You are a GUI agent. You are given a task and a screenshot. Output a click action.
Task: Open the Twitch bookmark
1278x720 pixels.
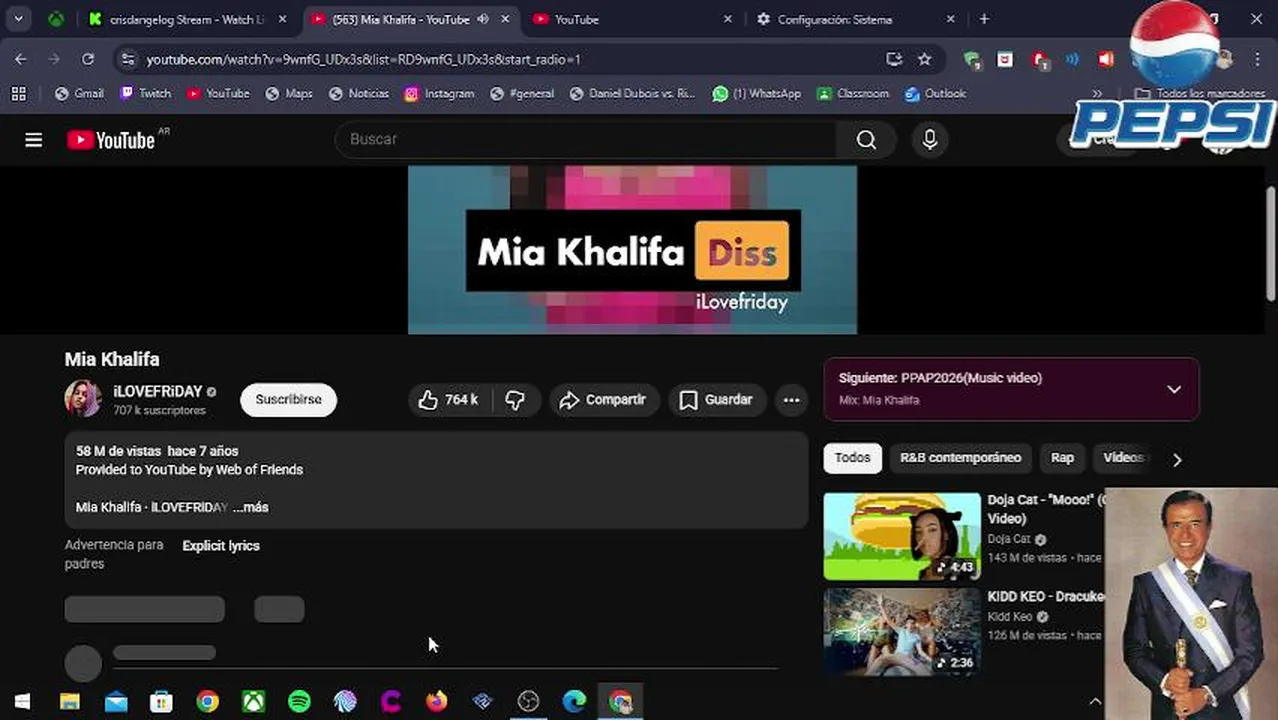(146, 93)
